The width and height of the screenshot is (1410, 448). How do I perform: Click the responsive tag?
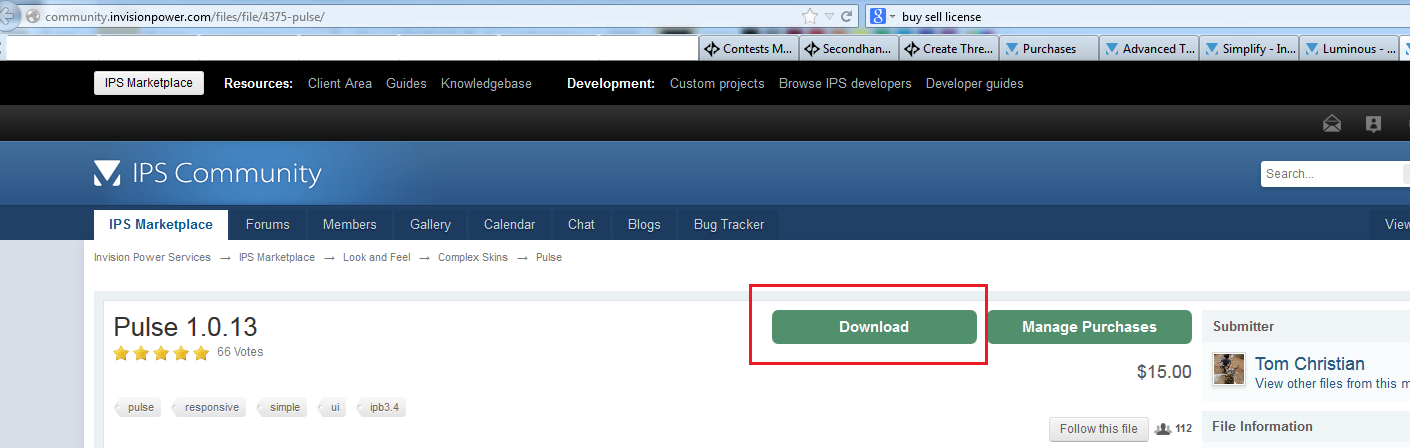(210, 407)
